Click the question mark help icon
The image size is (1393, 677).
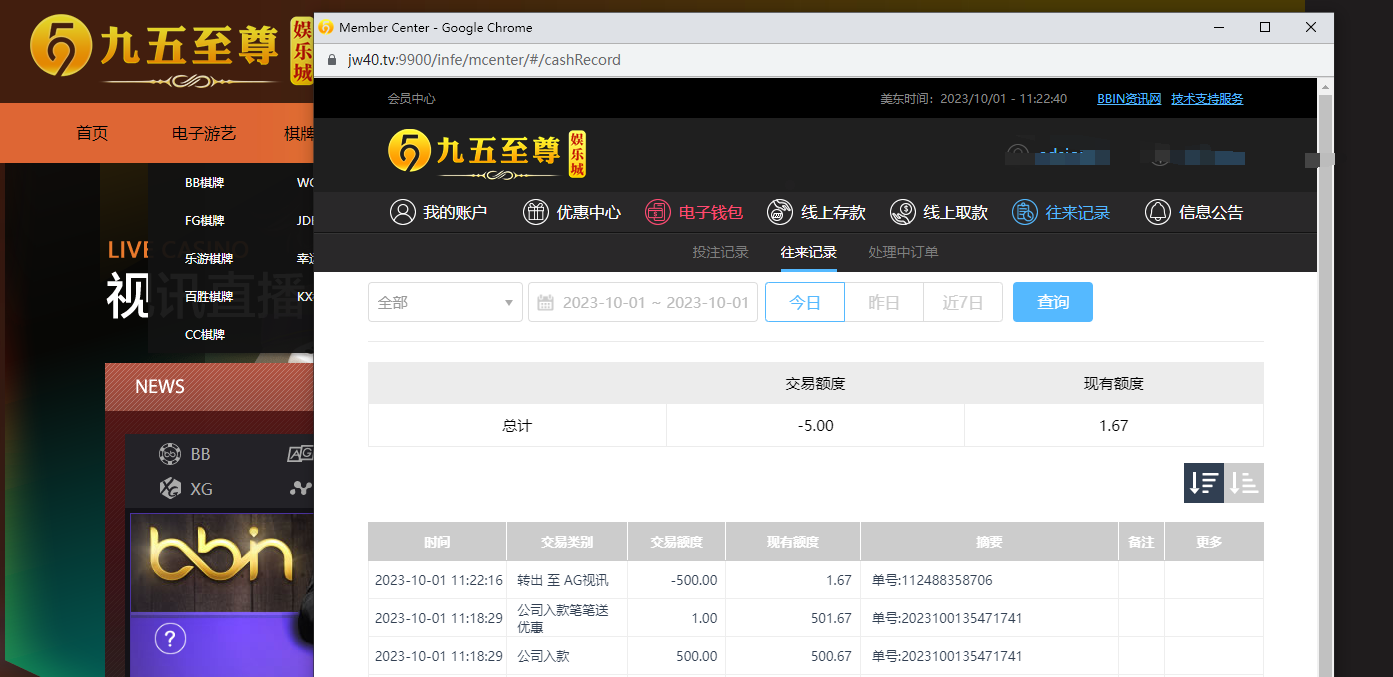click(170, 638)
